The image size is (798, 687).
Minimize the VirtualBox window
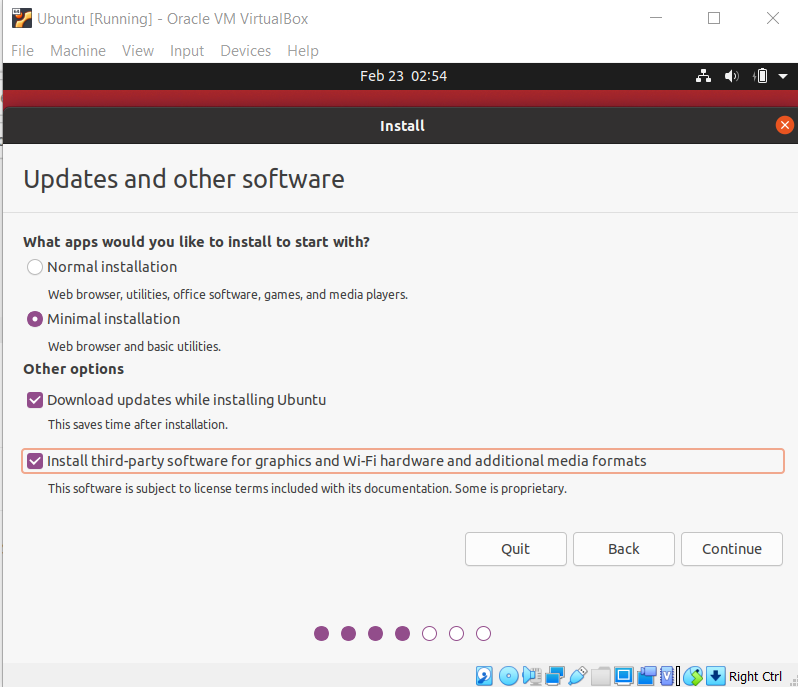[656, 18]
